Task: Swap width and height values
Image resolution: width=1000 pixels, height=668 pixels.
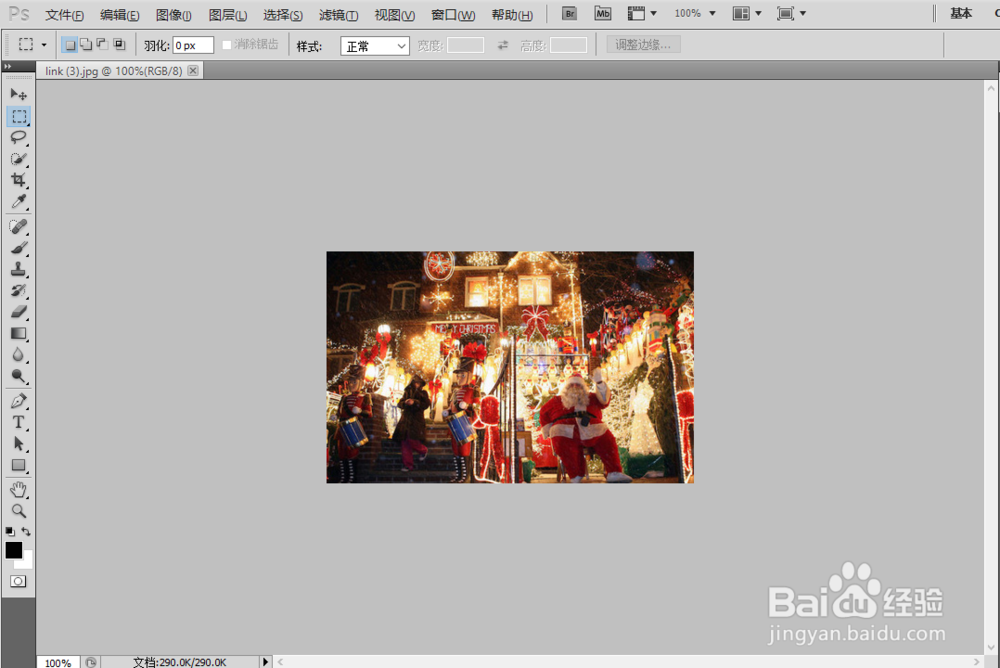Action: click(x=503, y=45)
